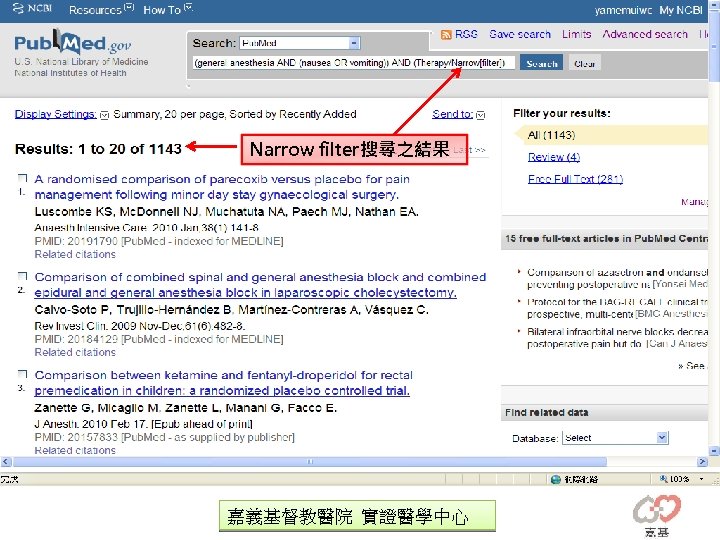Expand the Send to arrow
720x540 pixels.
tap(480, 115)
